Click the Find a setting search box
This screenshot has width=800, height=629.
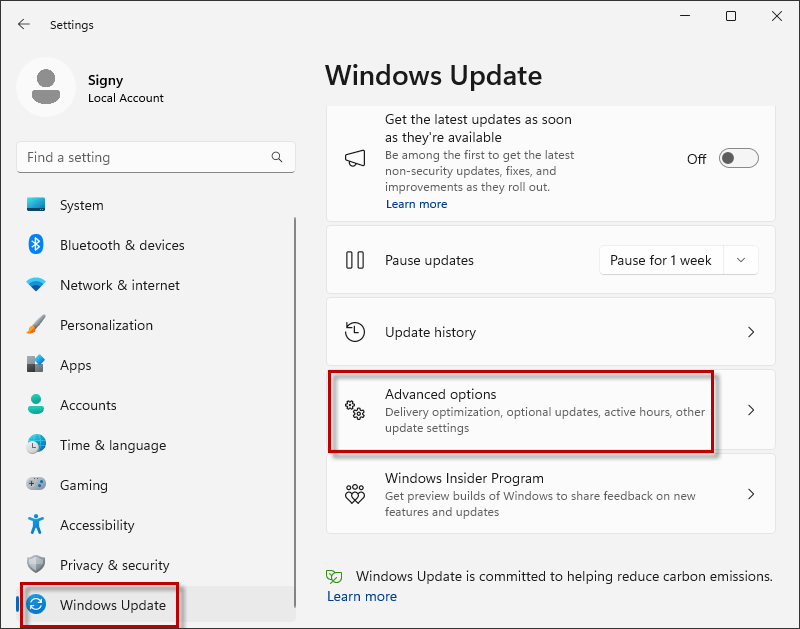[156, 157]
